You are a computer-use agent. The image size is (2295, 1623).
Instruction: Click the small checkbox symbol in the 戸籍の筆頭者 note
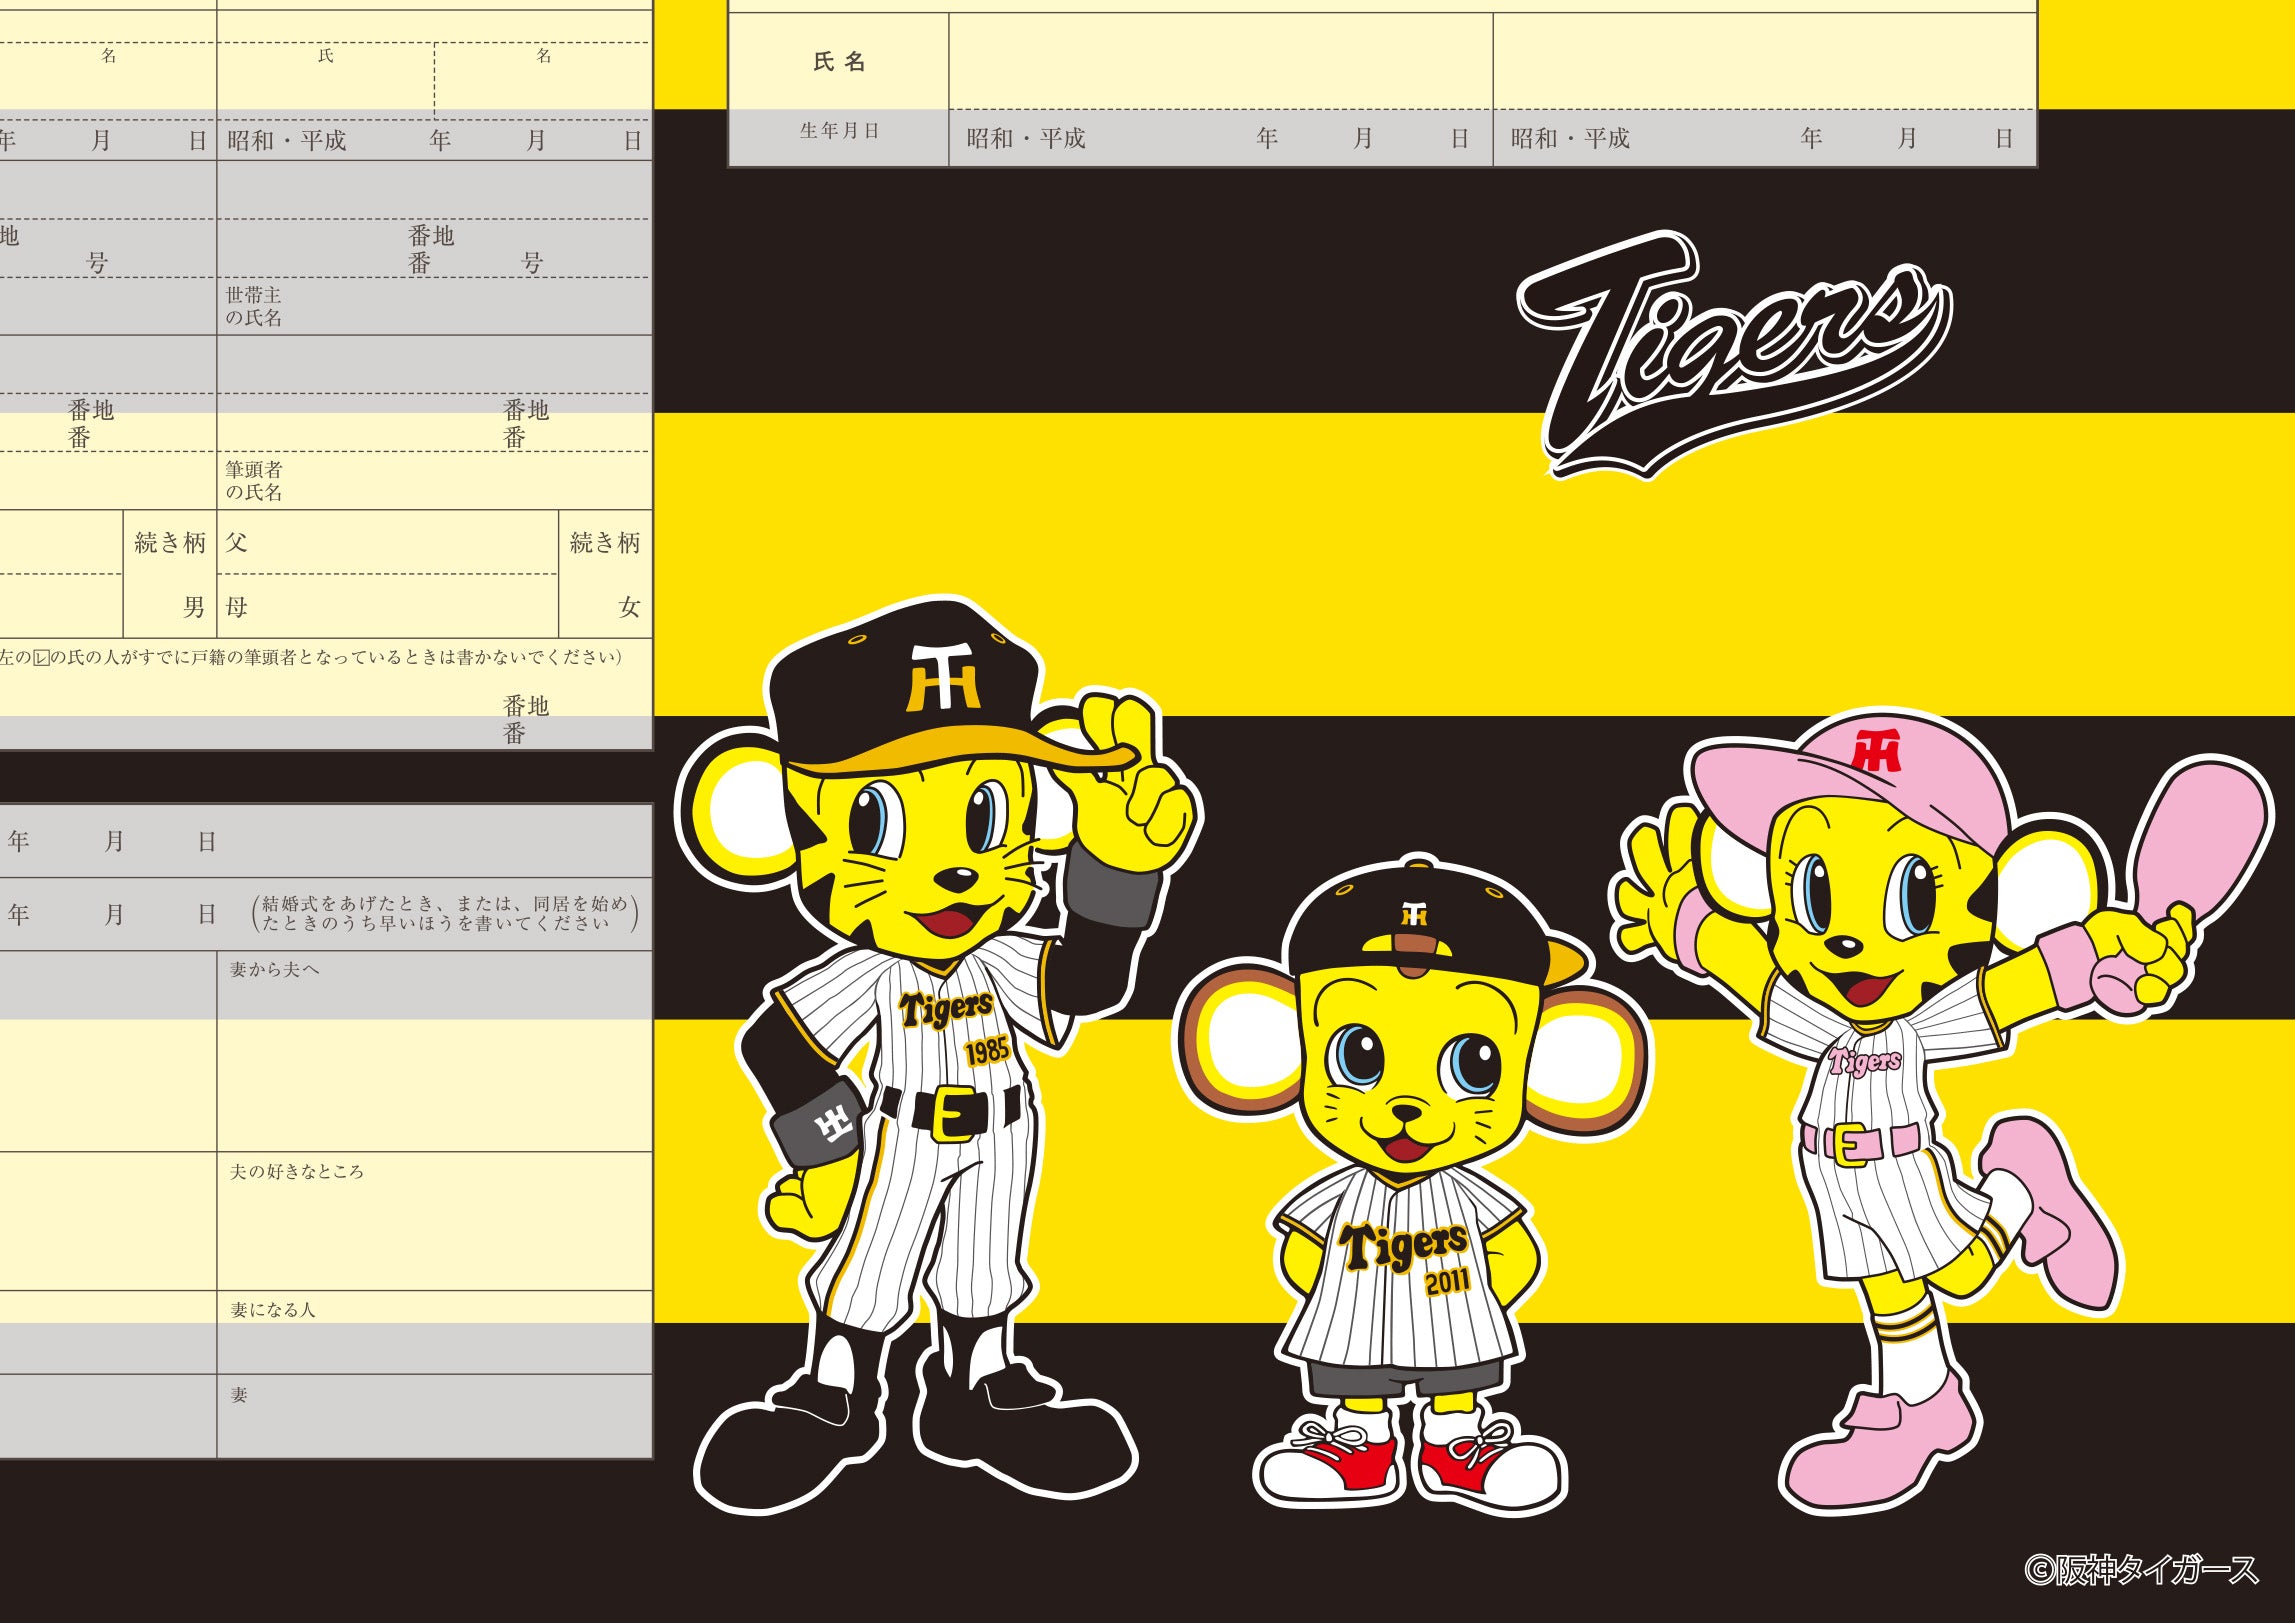tap(41, 658)
